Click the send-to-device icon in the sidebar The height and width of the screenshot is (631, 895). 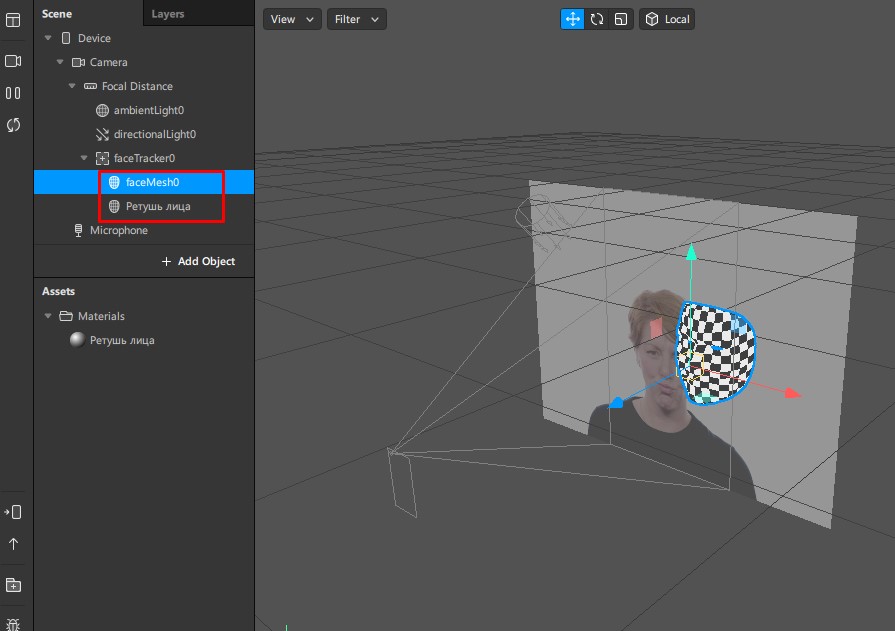tap(13, 512)
